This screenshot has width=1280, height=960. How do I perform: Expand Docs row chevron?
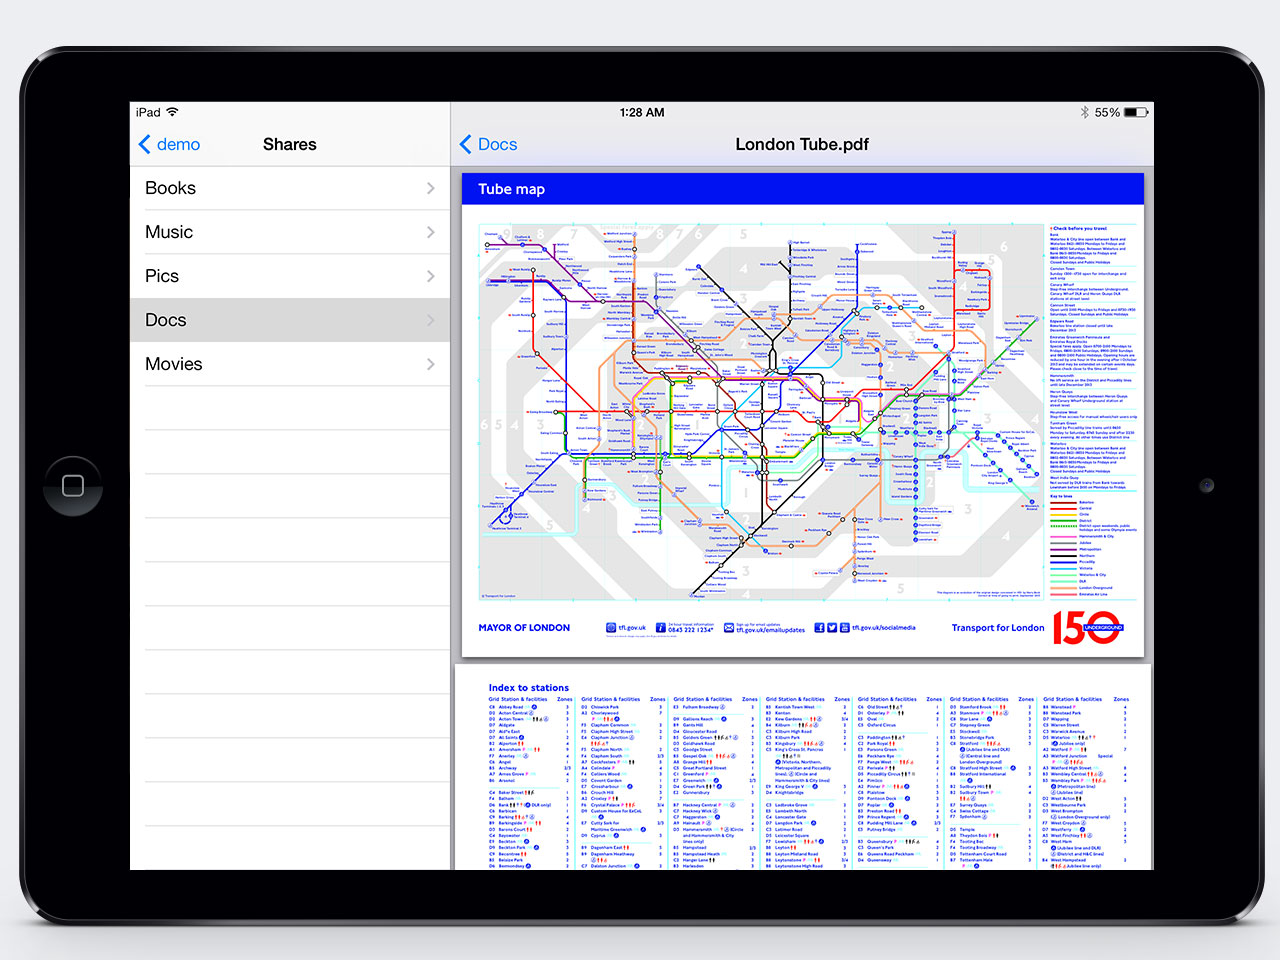coord(431,320)
